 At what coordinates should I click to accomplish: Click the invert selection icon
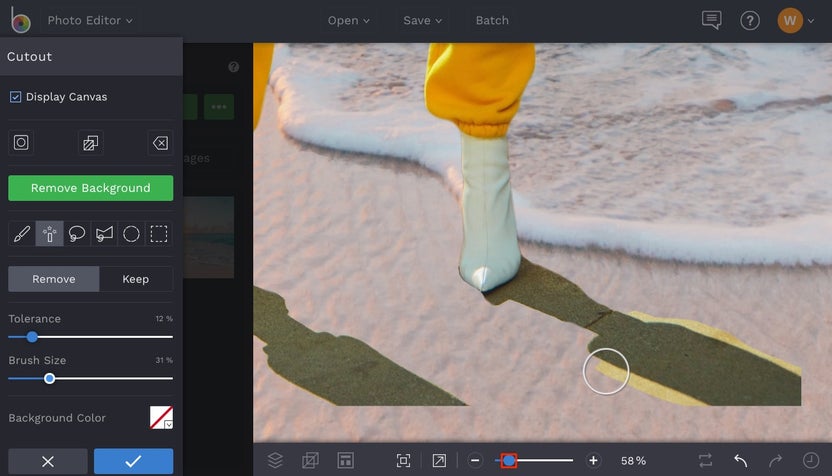click(21, 142)
